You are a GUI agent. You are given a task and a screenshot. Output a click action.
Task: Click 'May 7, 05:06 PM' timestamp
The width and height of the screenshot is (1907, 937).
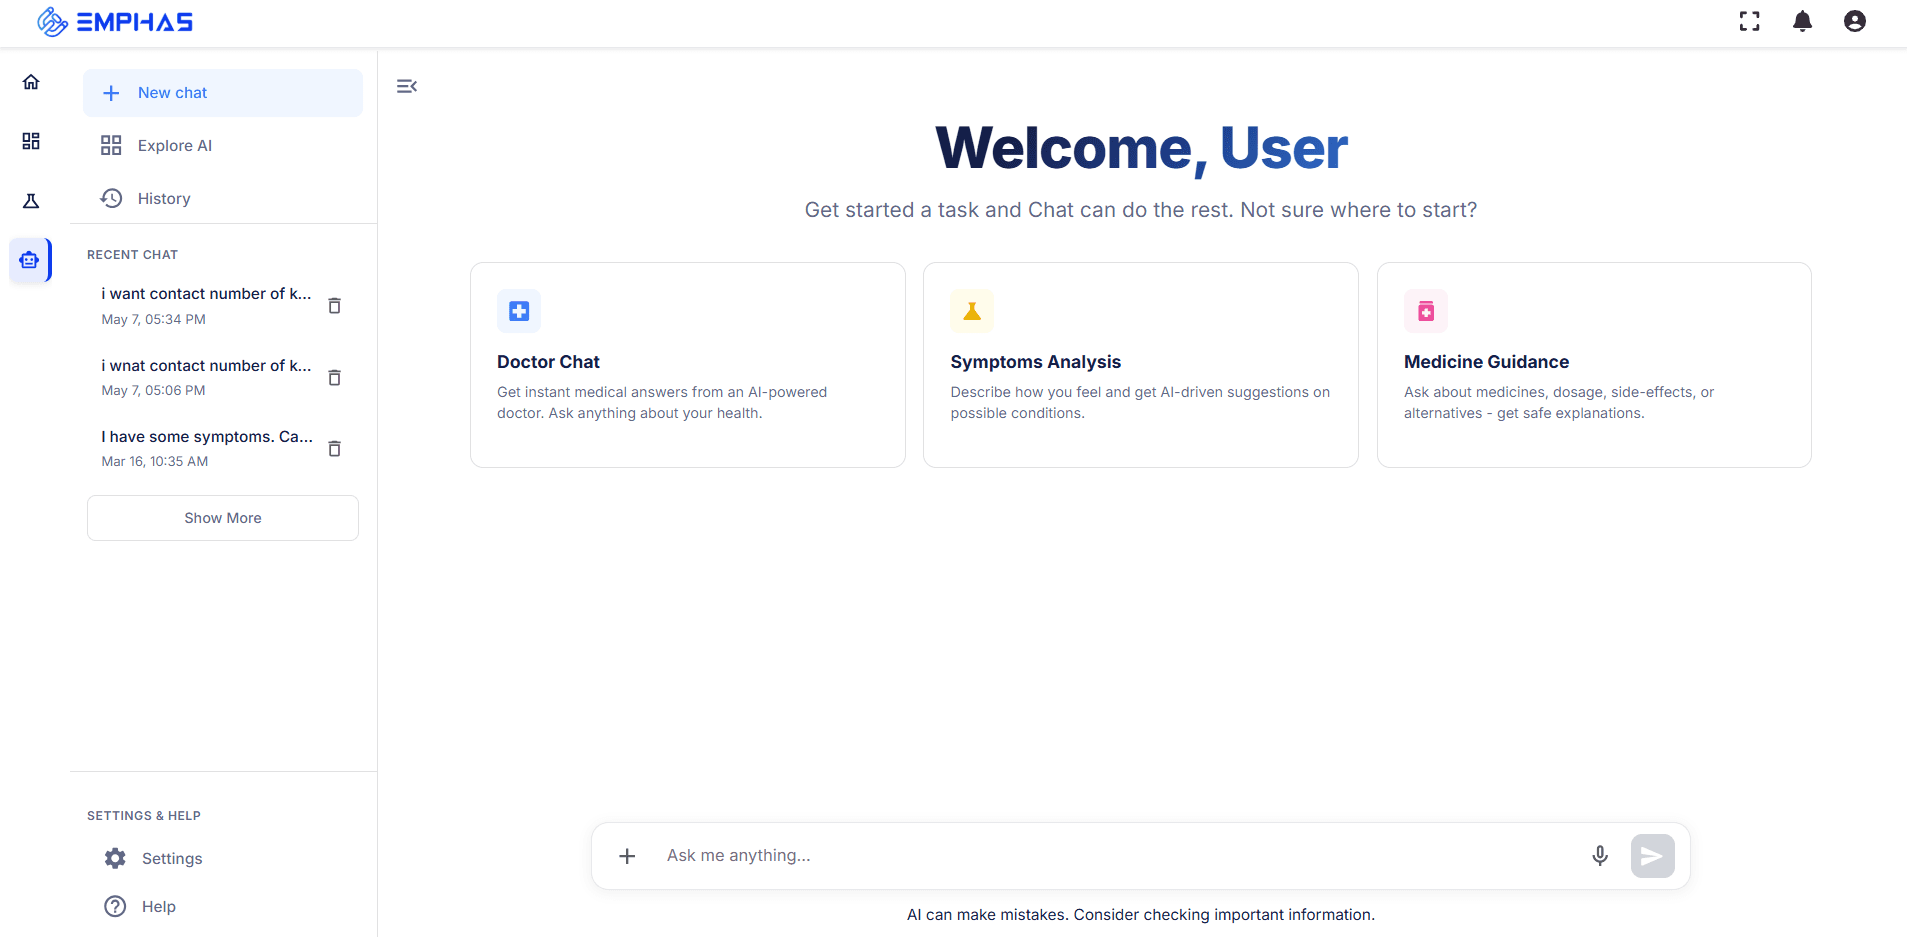[x=153, y=391]
